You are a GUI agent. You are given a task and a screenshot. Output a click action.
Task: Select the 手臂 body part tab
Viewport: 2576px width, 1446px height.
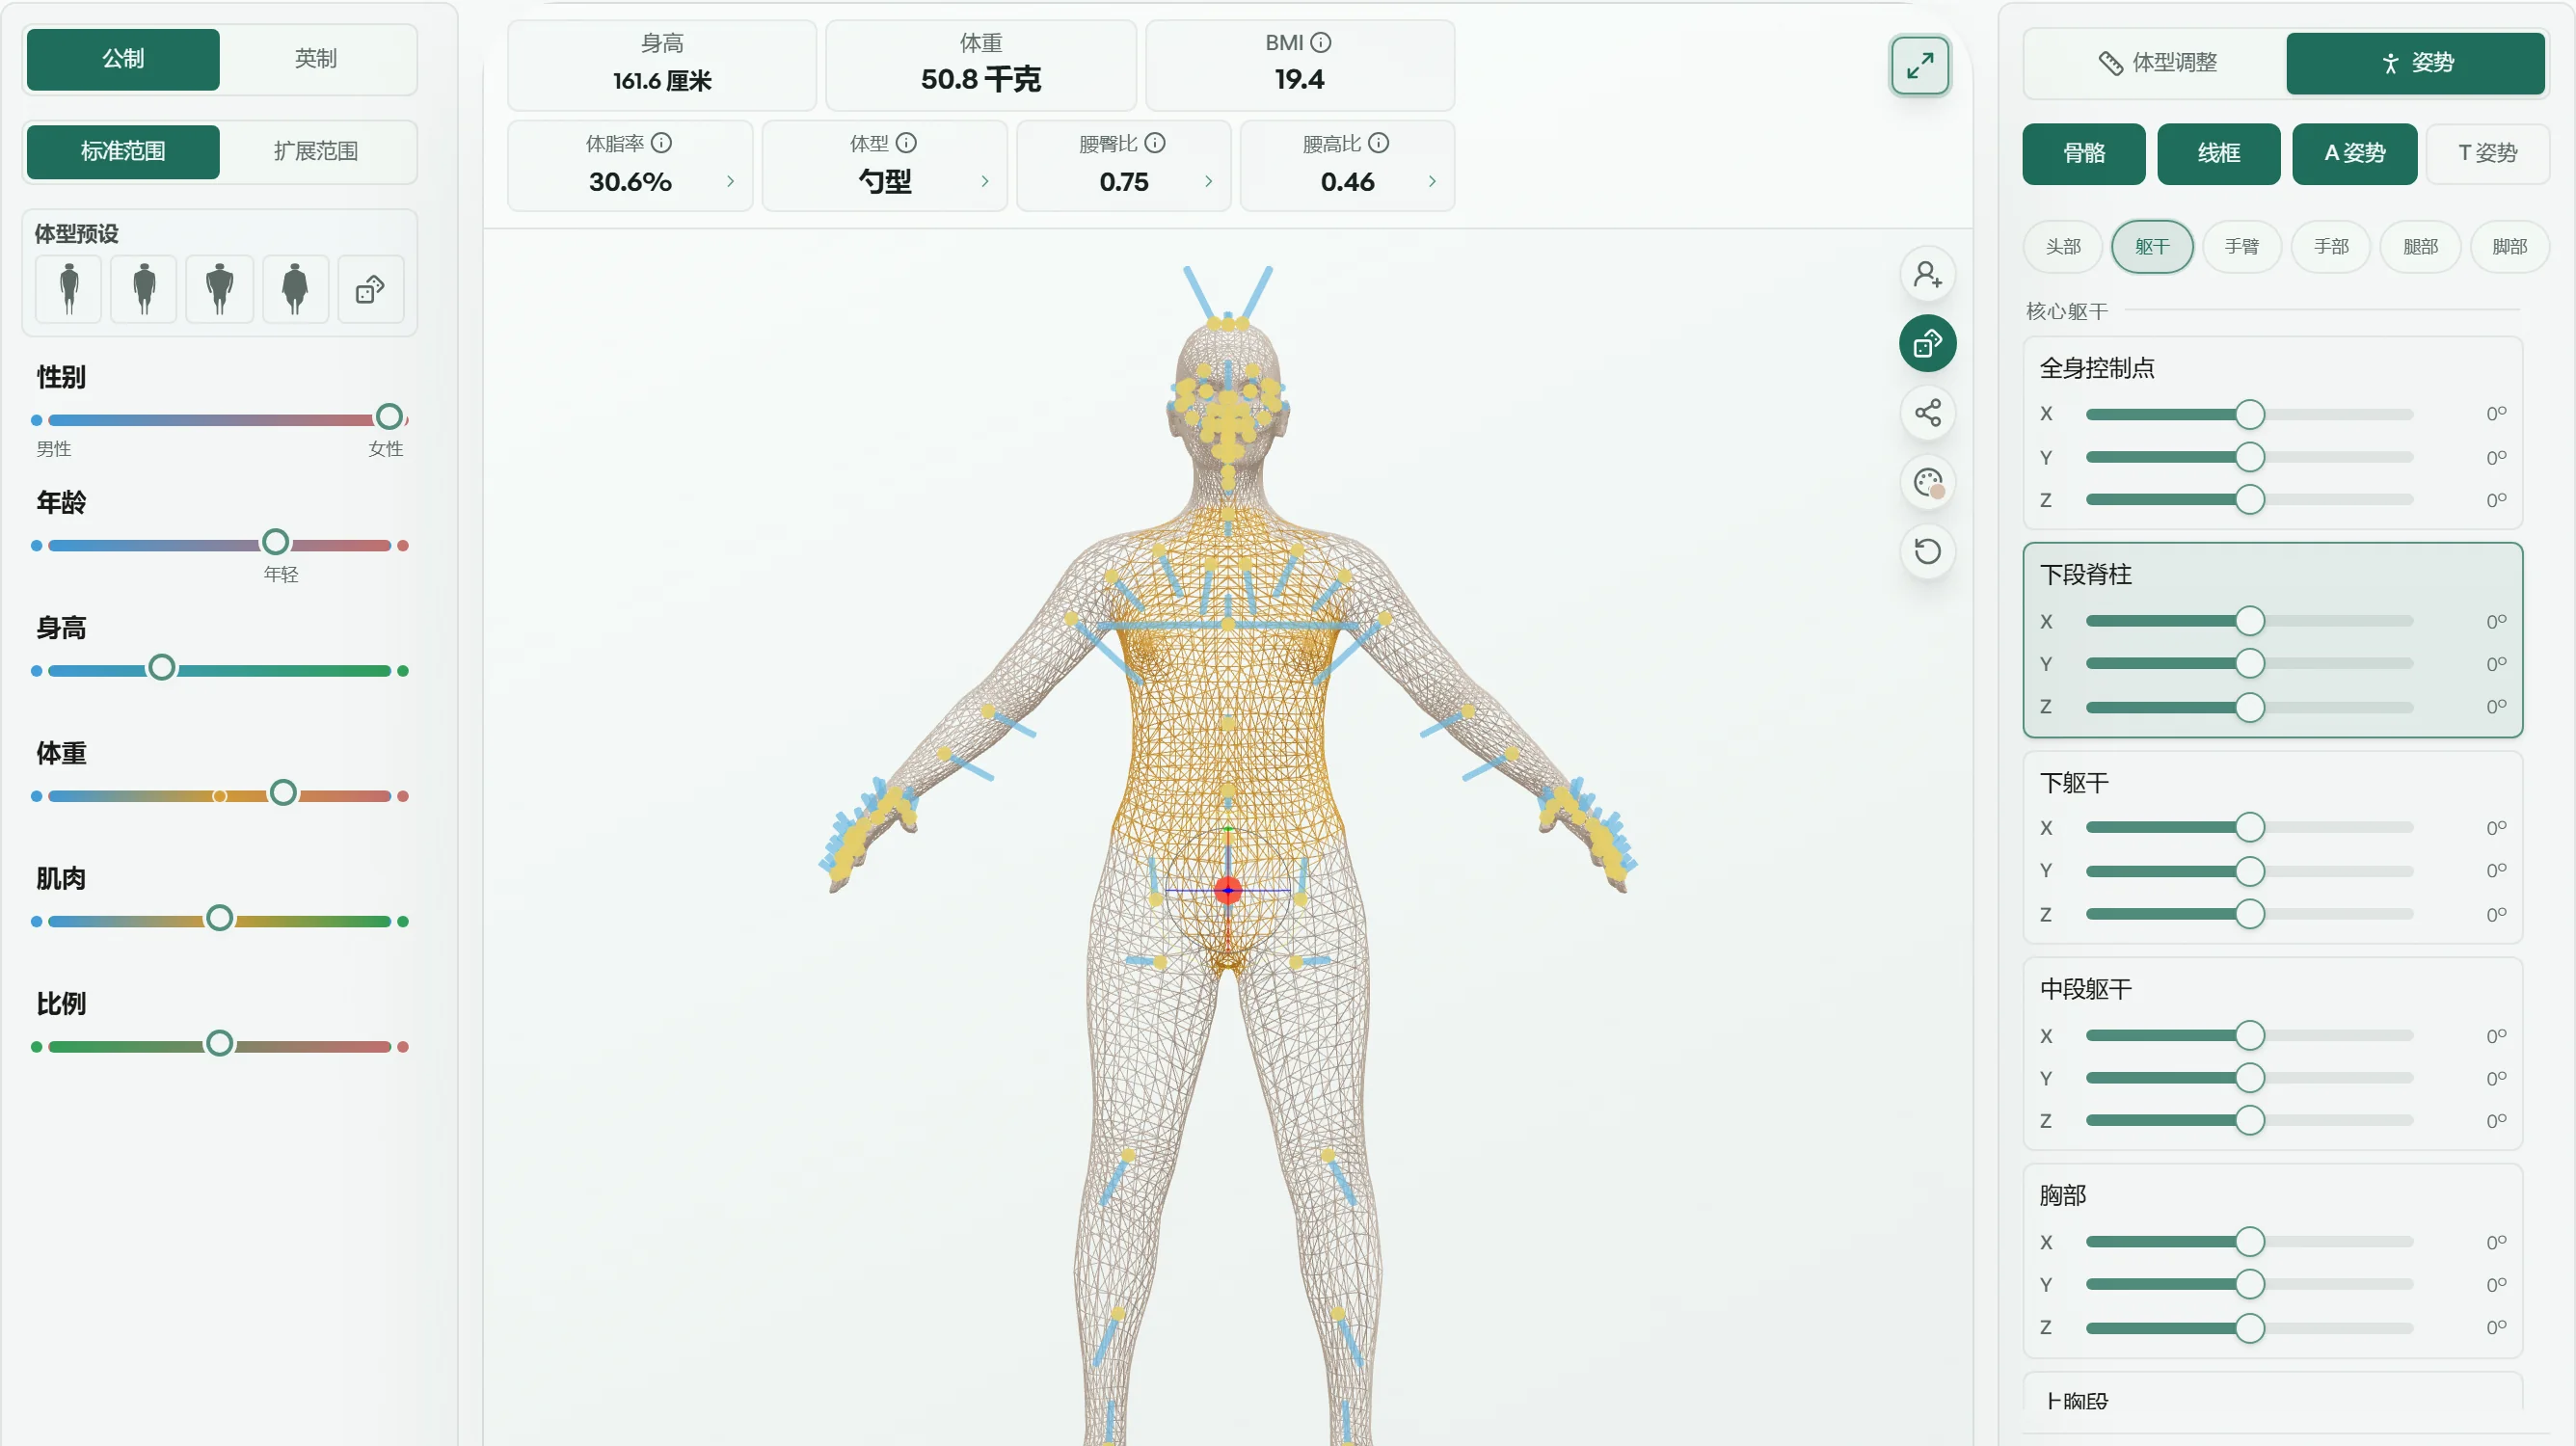[x=2241, y=247]
